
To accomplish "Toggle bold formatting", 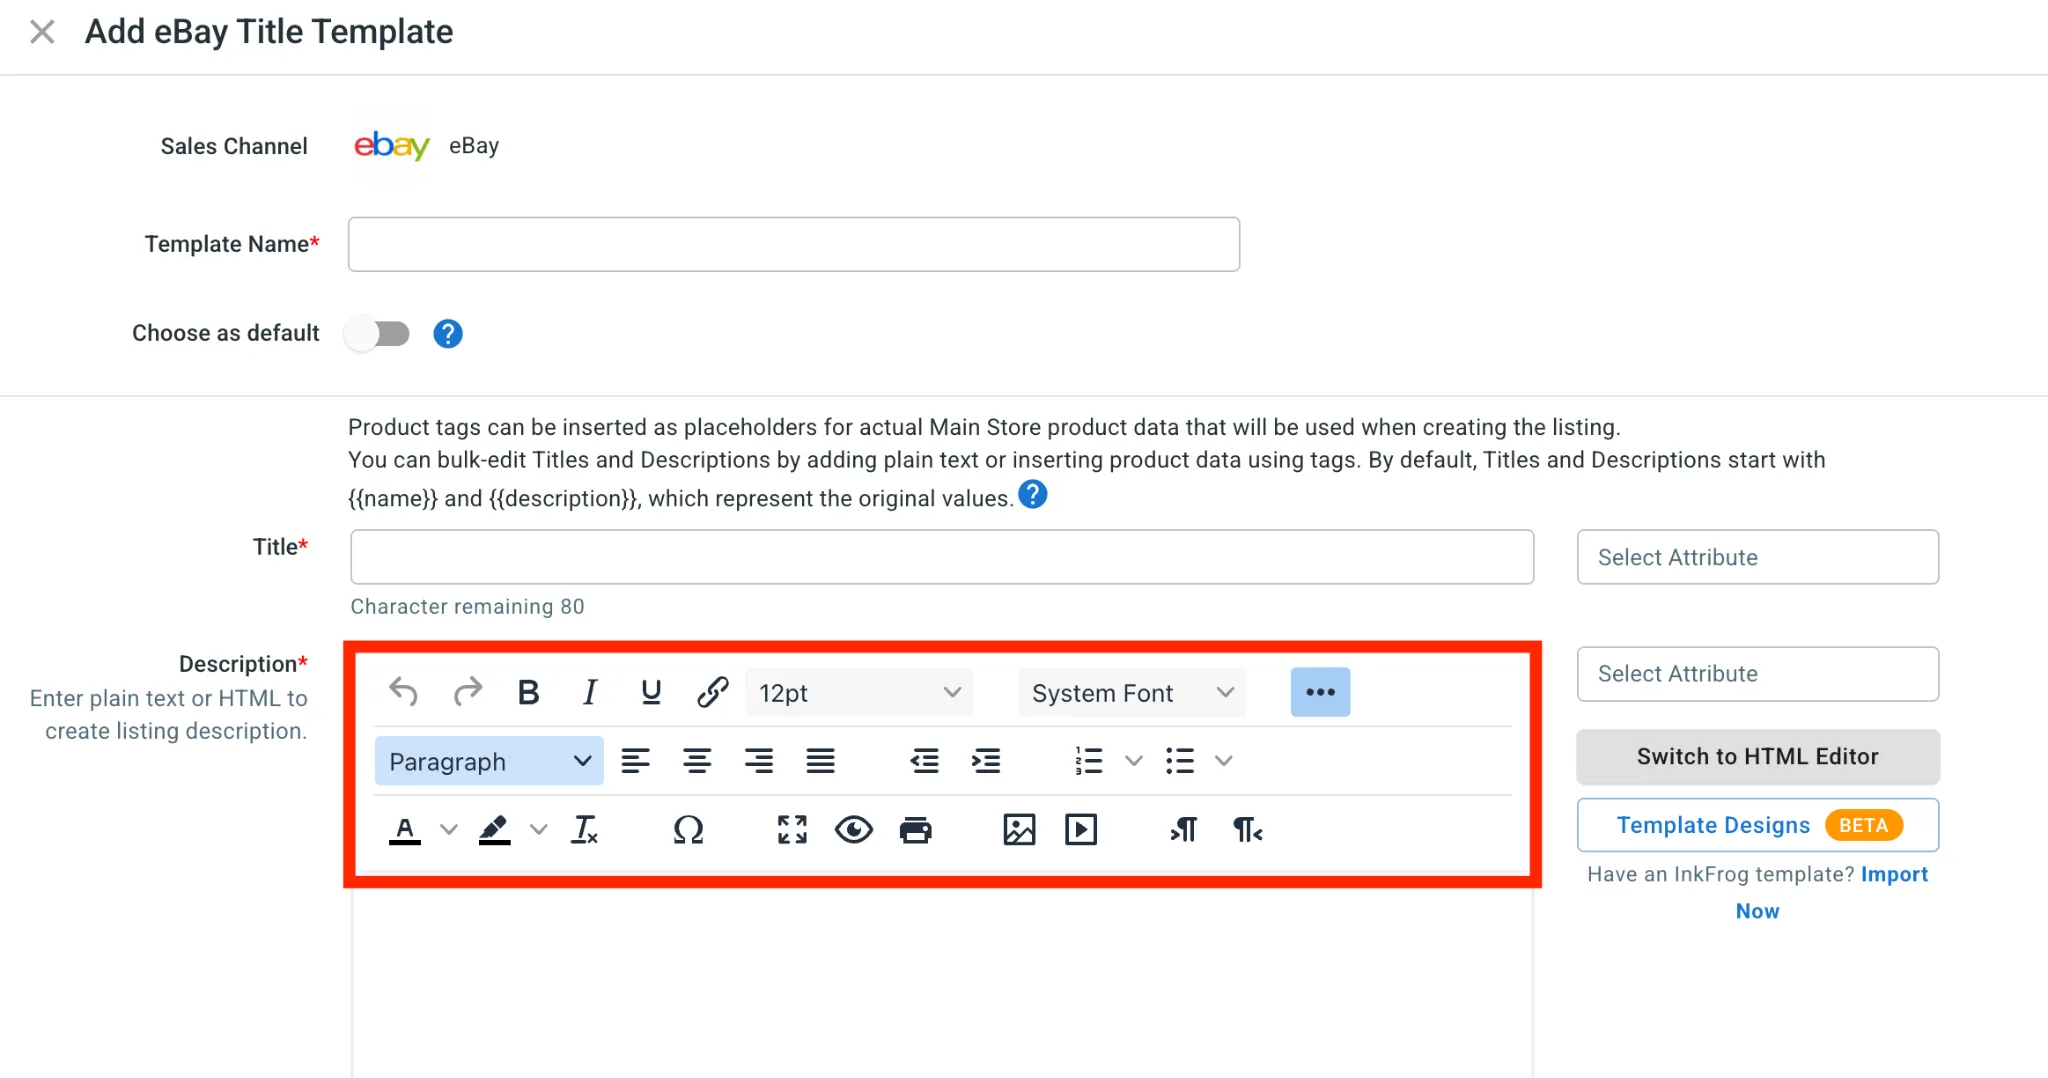I will coord(528,692).
